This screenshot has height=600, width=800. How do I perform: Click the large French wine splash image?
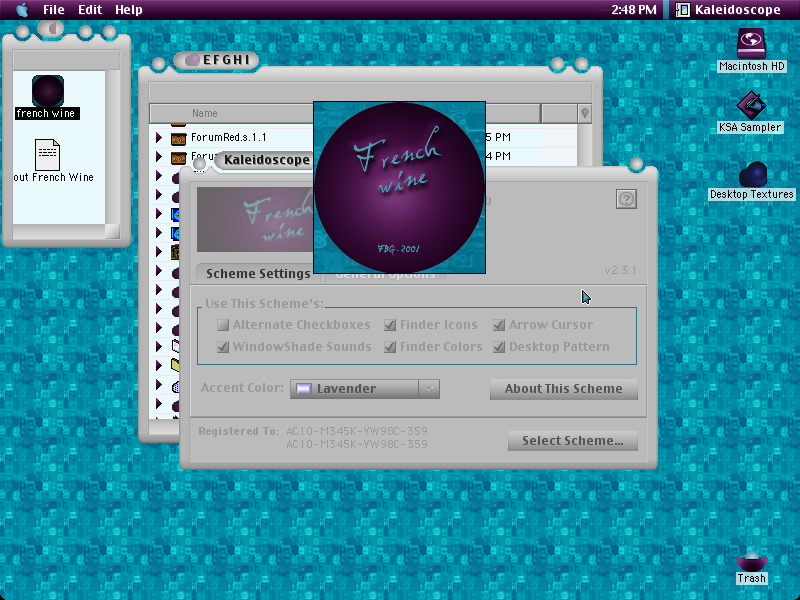399,187
